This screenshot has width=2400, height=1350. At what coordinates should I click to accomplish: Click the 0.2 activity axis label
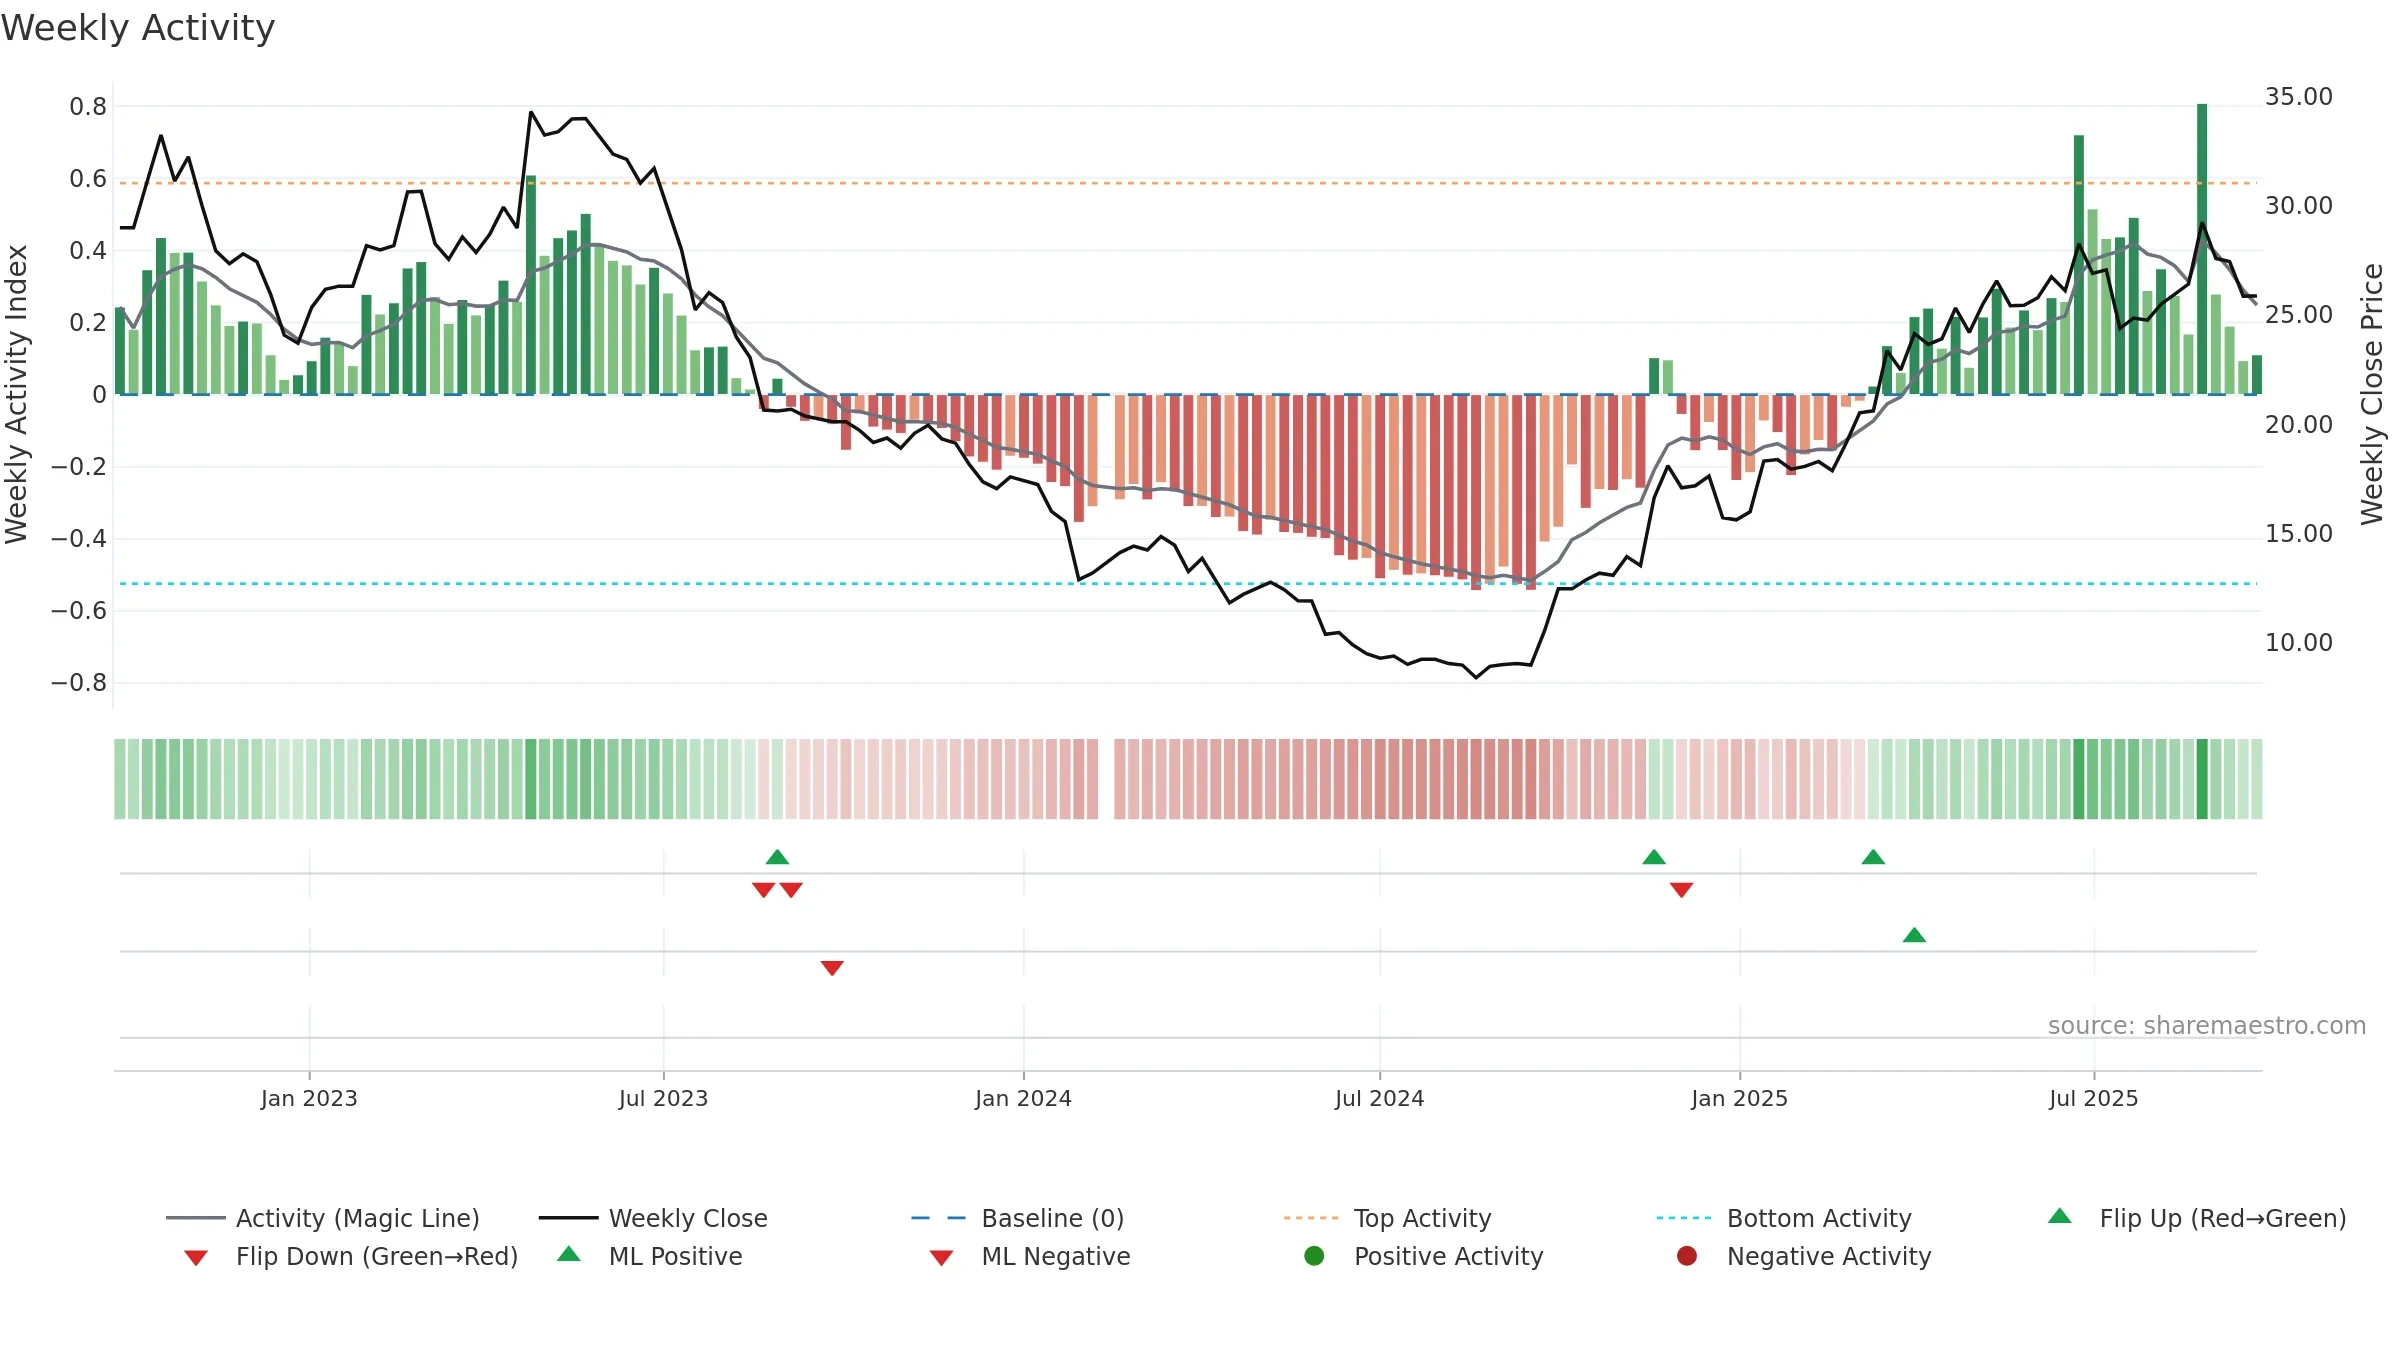88,323
